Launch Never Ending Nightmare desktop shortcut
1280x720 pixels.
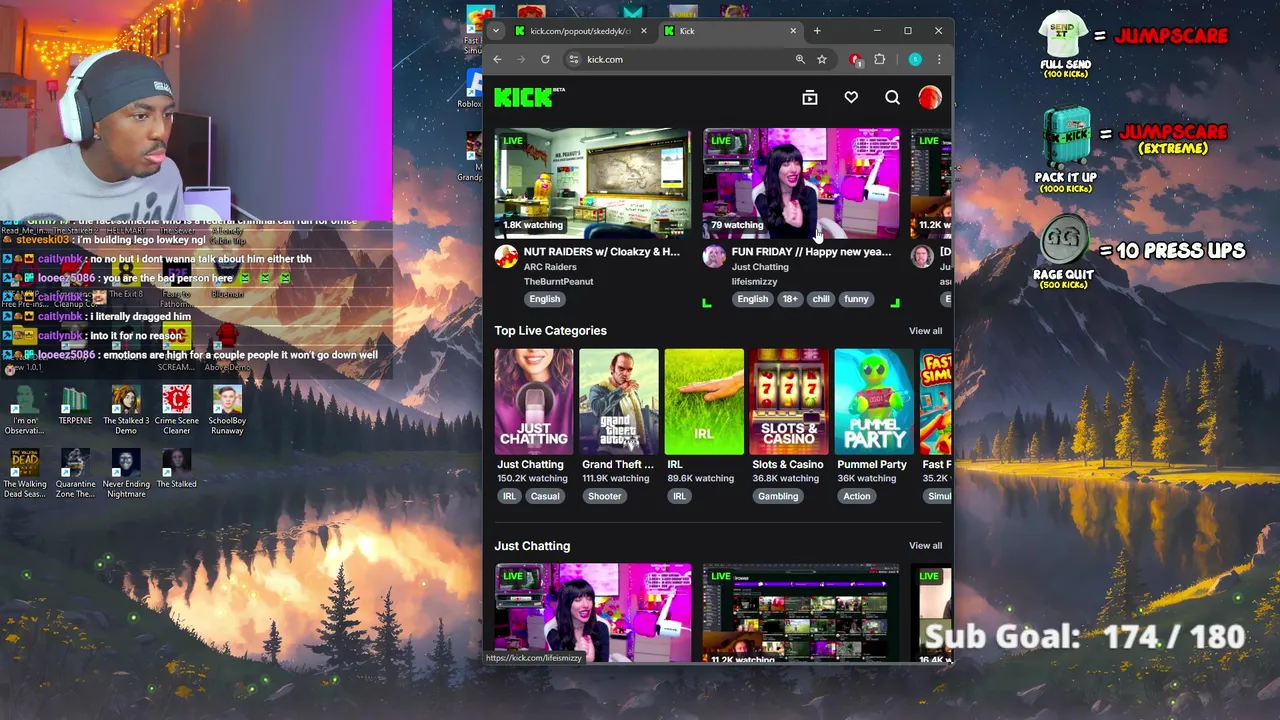coord(126,474)
